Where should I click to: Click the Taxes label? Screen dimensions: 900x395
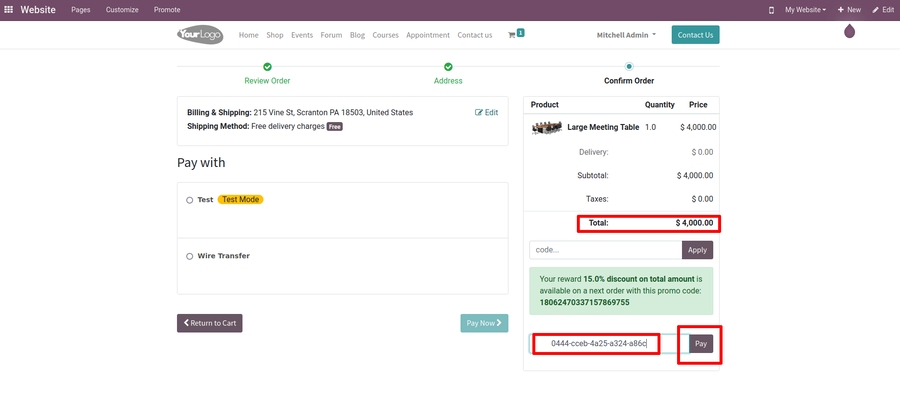(x=597, y=199)
